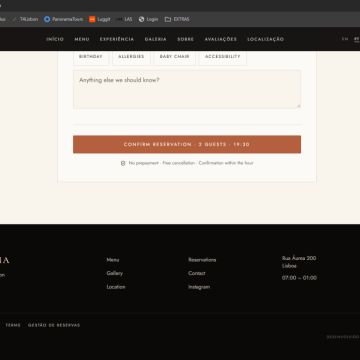
Task: Select the 'Rua Áurea 200' address text
Action: pyautogui.click(x=299, y=258)
